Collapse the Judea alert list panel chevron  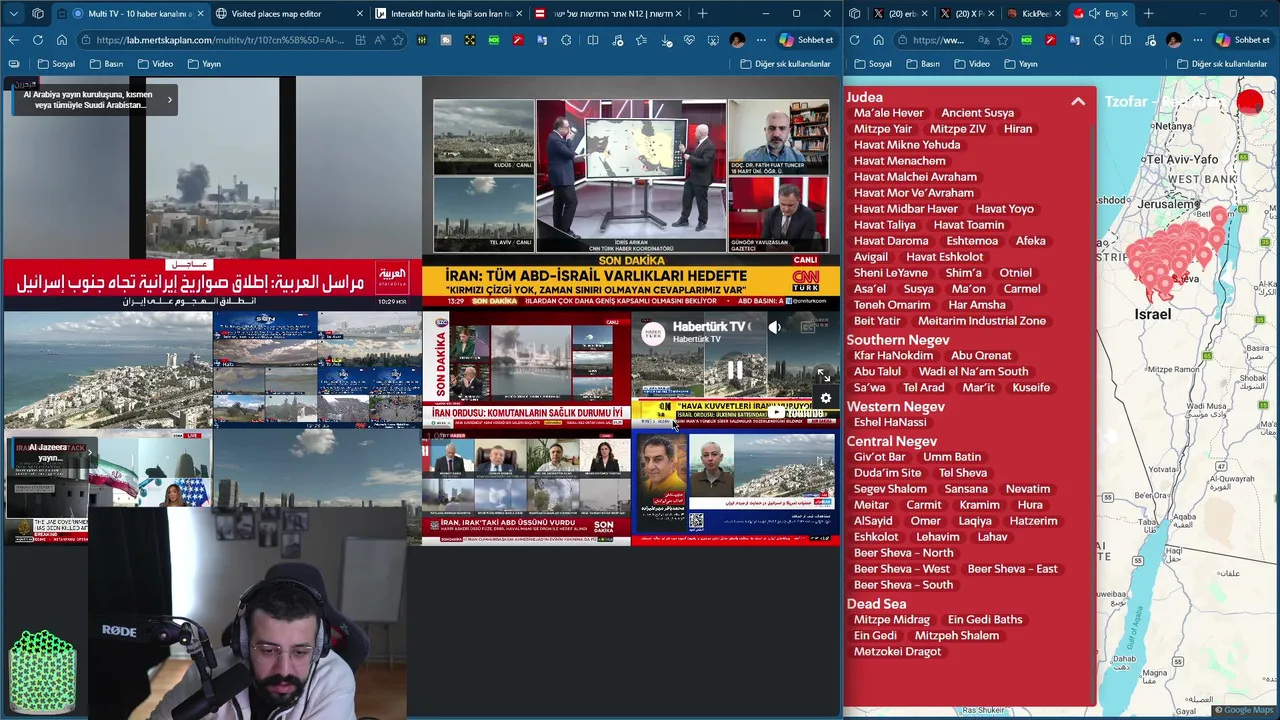(1078, 101)
